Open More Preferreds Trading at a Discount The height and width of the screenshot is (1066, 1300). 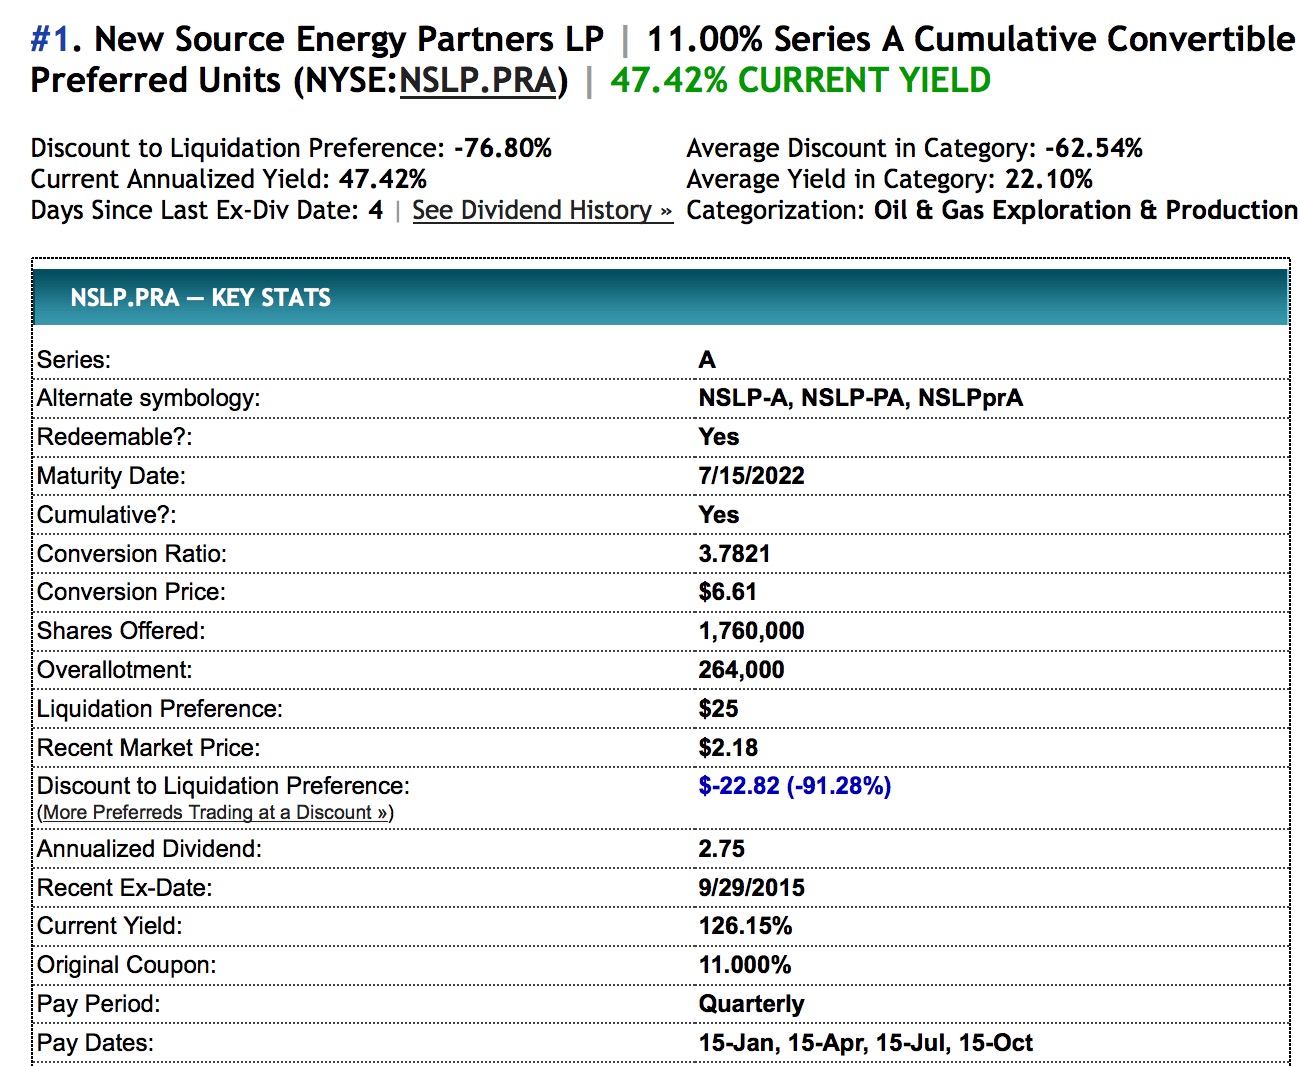click(215, 812)
